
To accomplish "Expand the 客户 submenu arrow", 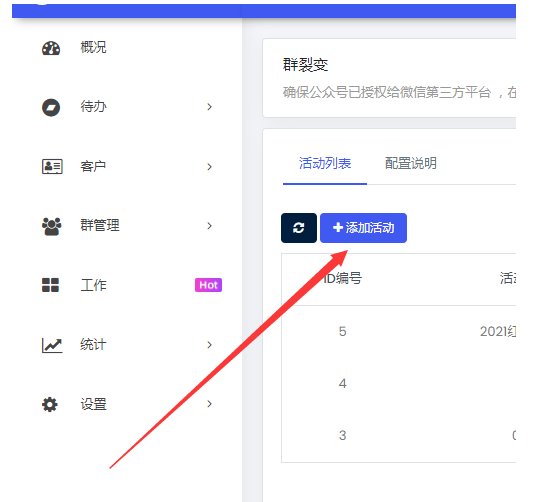I will click(209, 167).
